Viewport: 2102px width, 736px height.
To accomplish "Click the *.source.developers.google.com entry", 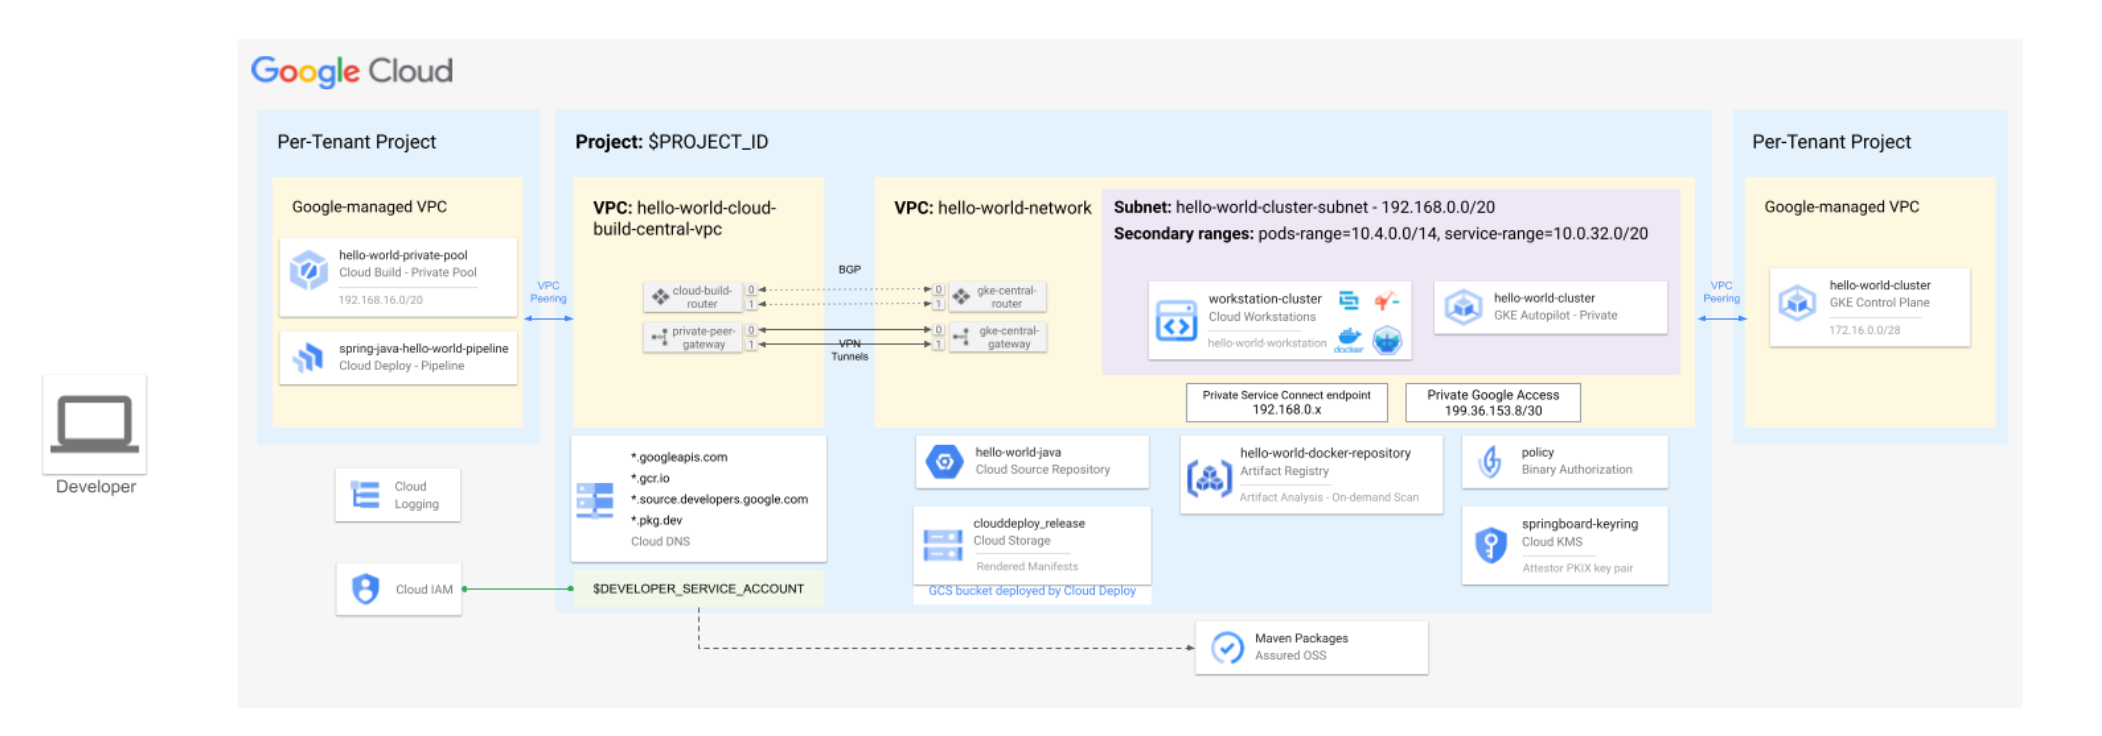I will [x=719, y=499].
